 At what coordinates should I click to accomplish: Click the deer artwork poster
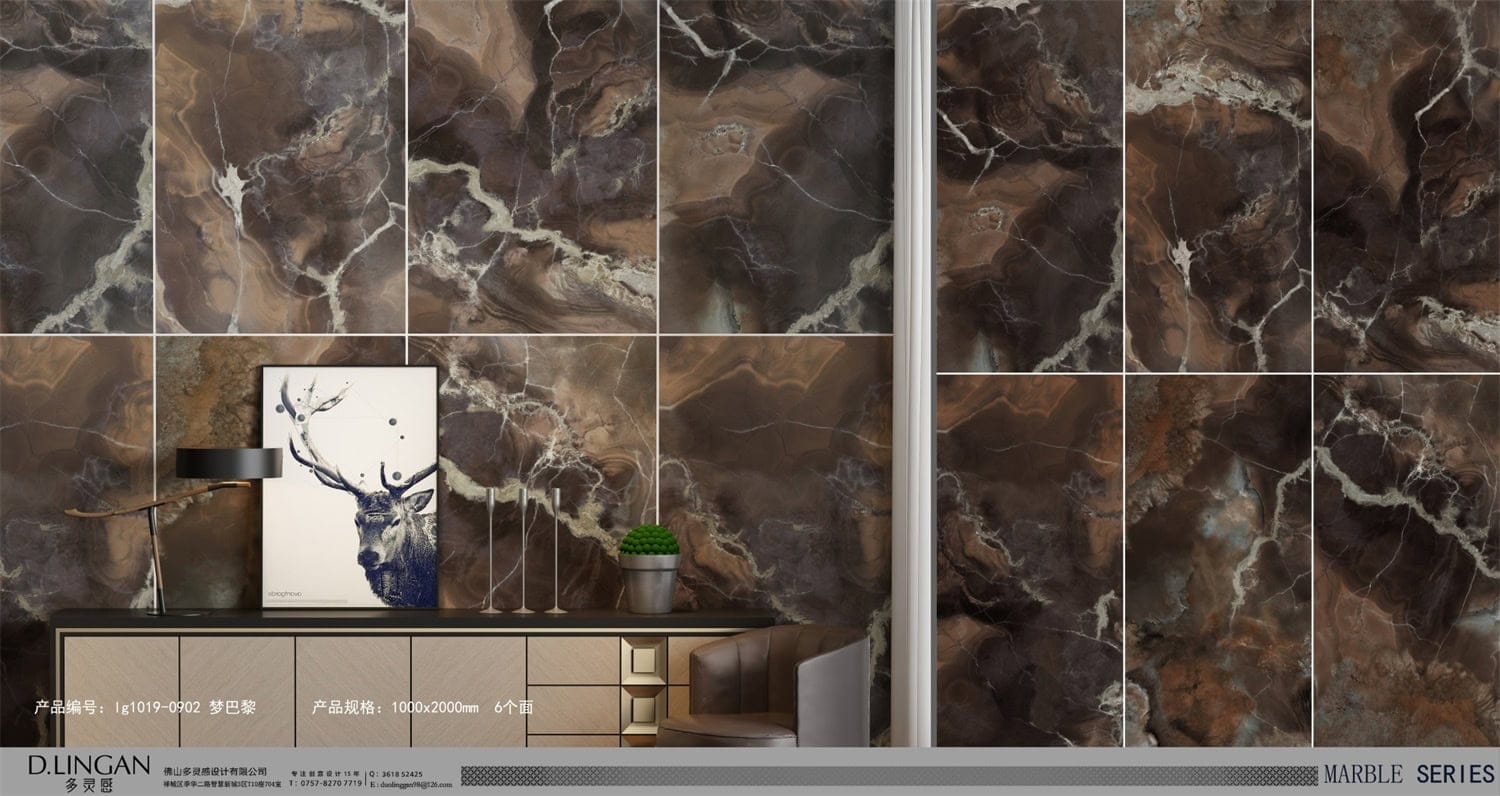click(x=350, y=487)
